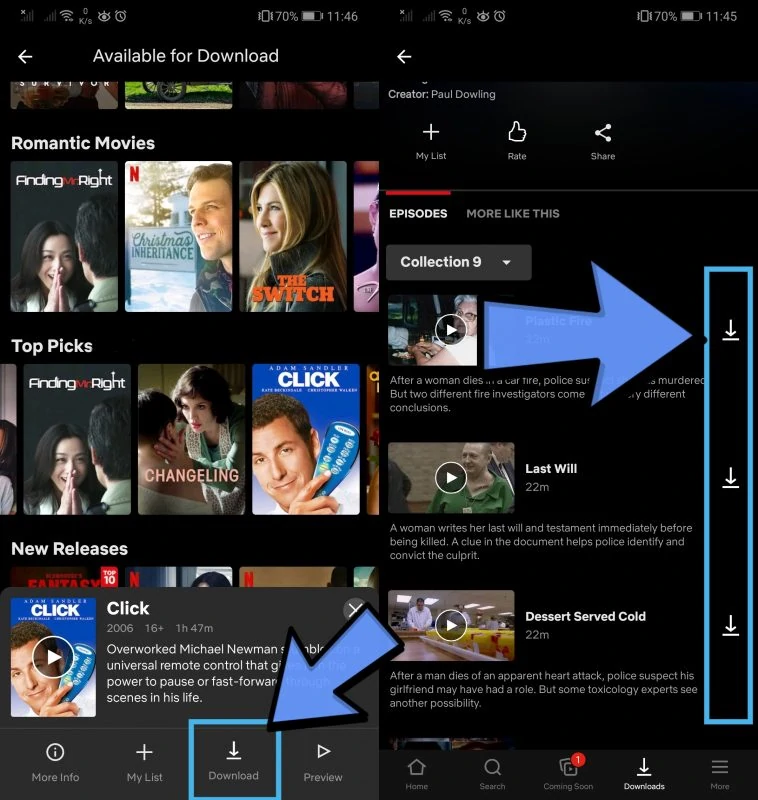Download the Plastic Fire episode
Image resolution: width=758 pixels, height=800 pixels.
[x=730, y=330]
